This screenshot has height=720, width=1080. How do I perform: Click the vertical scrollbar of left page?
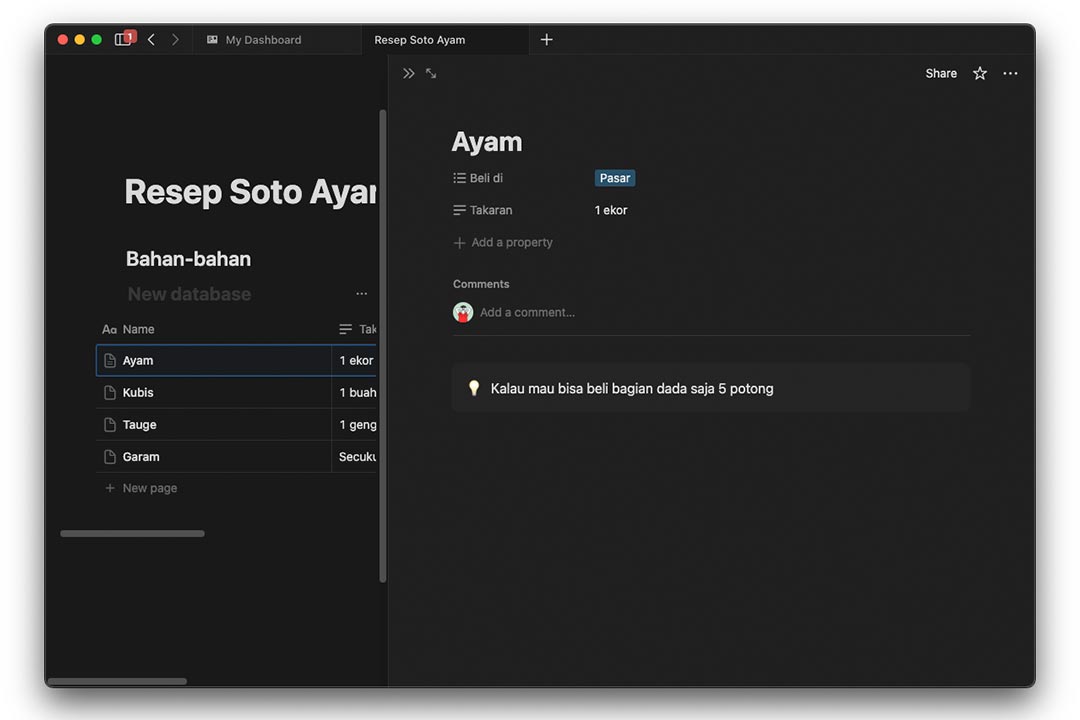(382, 346)
